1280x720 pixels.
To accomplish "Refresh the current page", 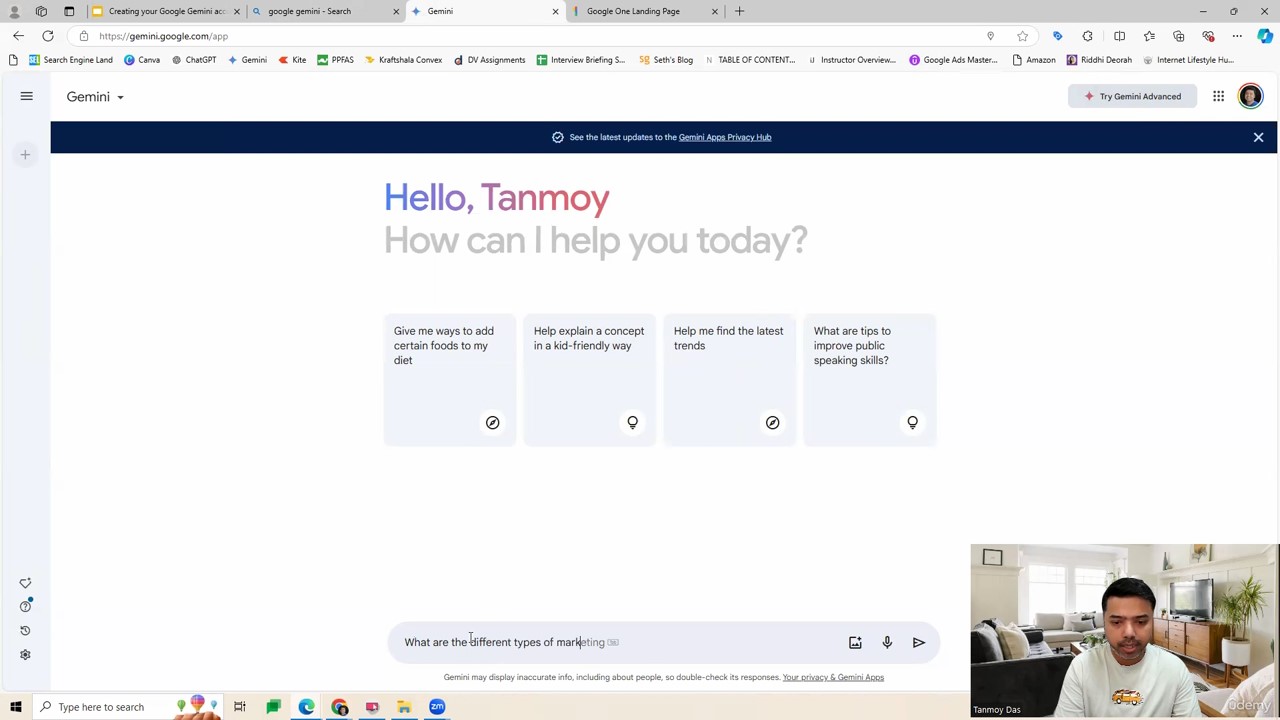I will (47, 36).
